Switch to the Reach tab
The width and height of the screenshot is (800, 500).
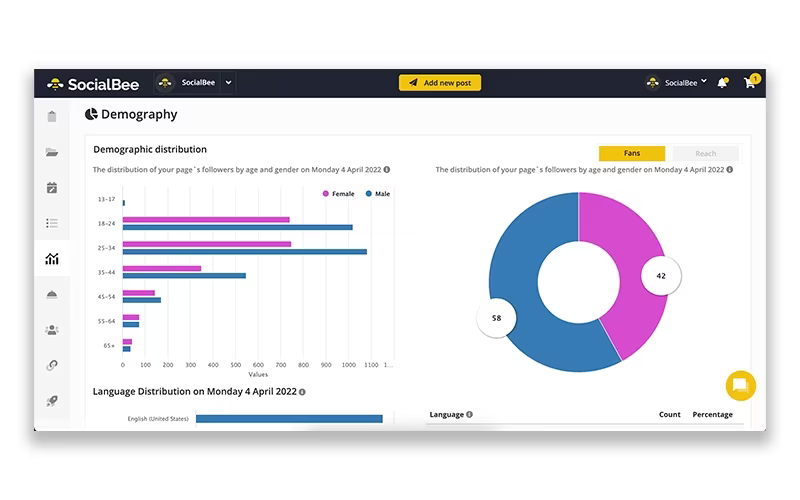click(705, 153)
